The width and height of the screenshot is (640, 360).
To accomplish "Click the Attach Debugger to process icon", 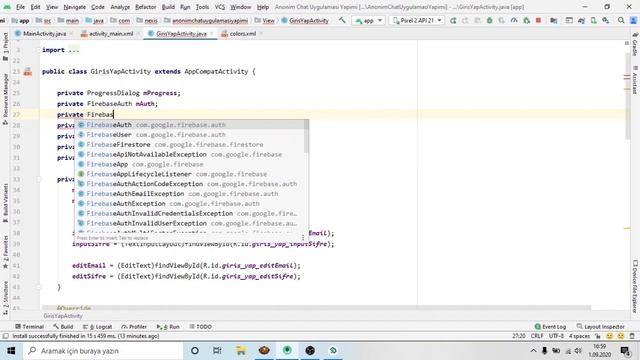I will point(526,20).
